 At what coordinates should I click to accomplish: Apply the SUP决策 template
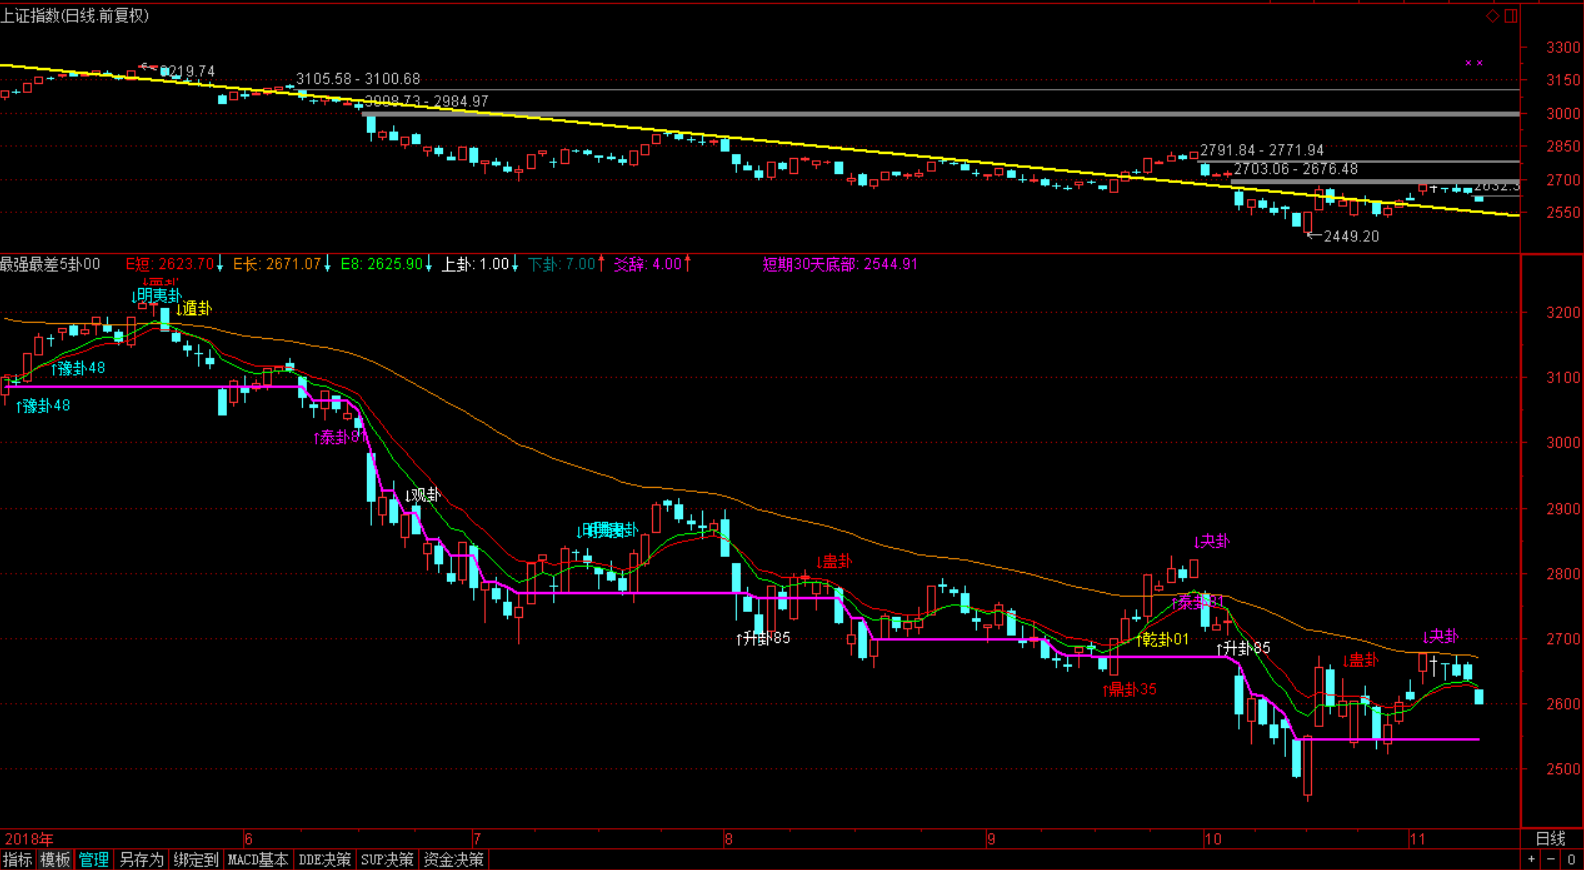[387, 860]
